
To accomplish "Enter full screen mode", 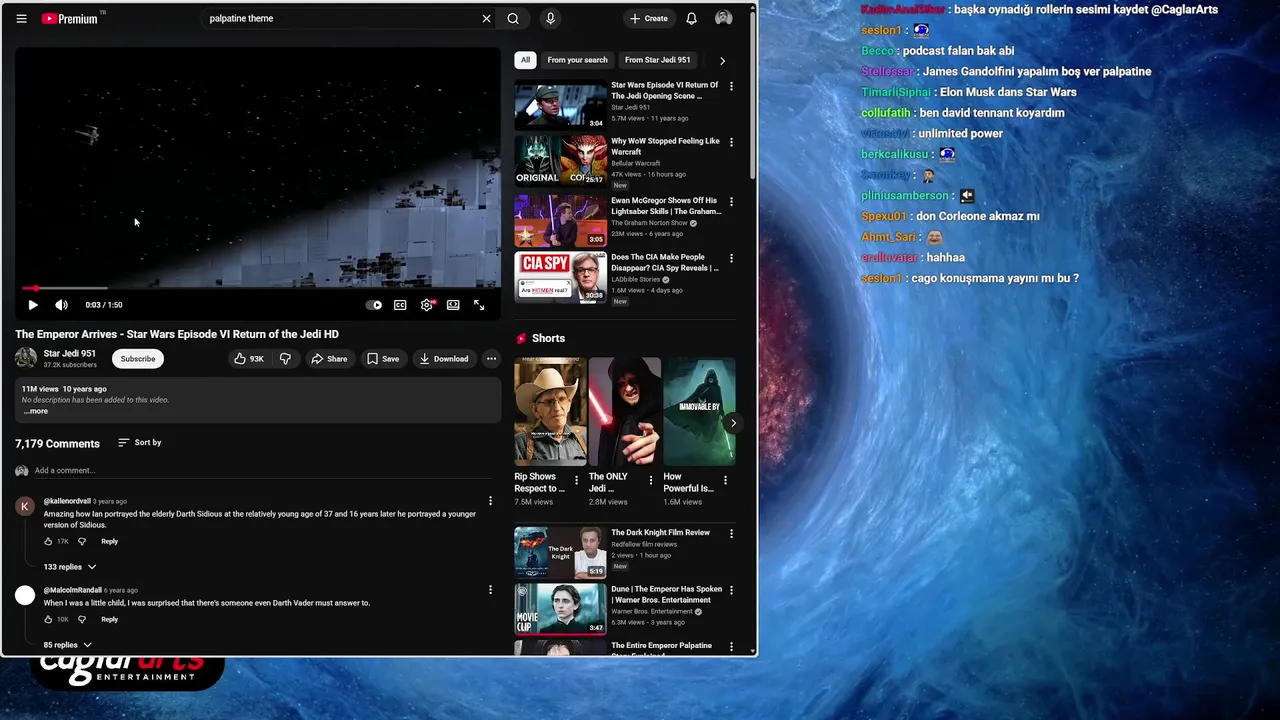I will click(479, 305).
